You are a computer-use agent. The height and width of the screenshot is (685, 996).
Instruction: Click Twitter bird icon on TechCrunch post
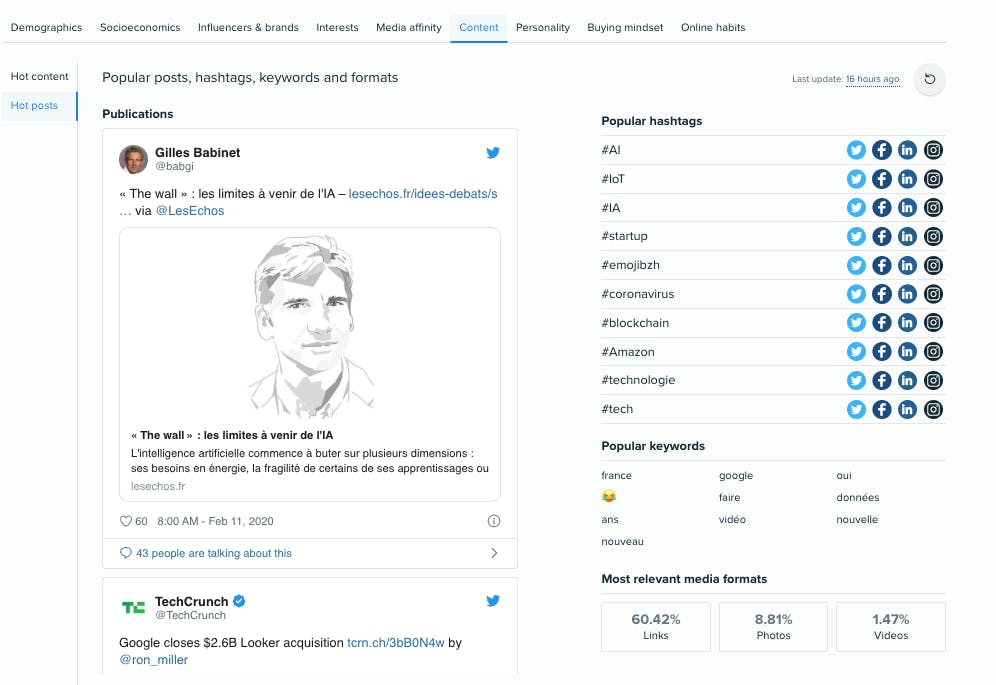point(493,600)
